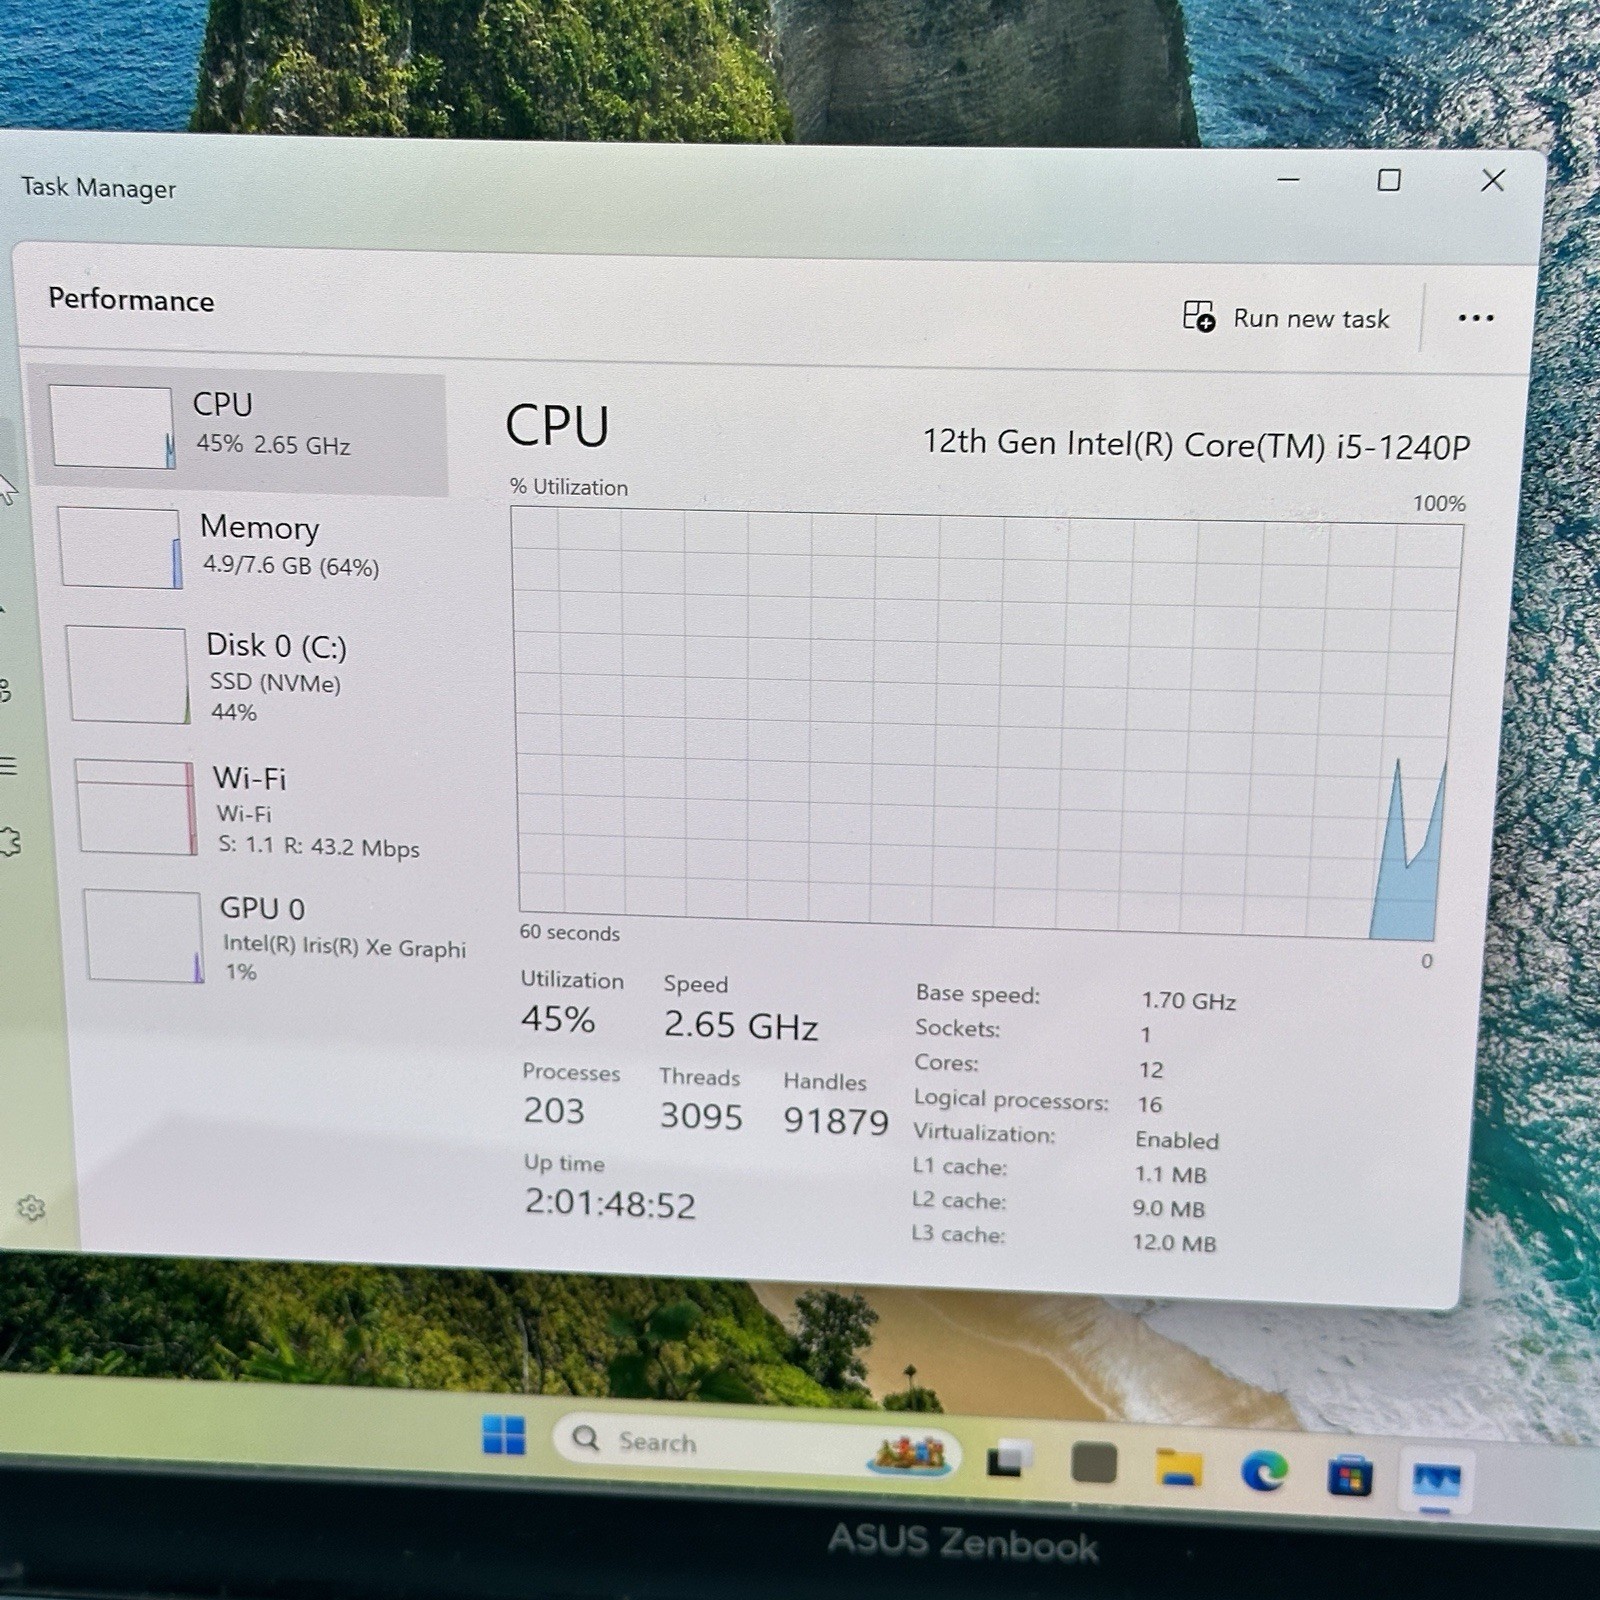The height and width of the screenshot is (1600, 1600).
Task: Open File Explorer from the taskbar
Action: (1178, 1467)
